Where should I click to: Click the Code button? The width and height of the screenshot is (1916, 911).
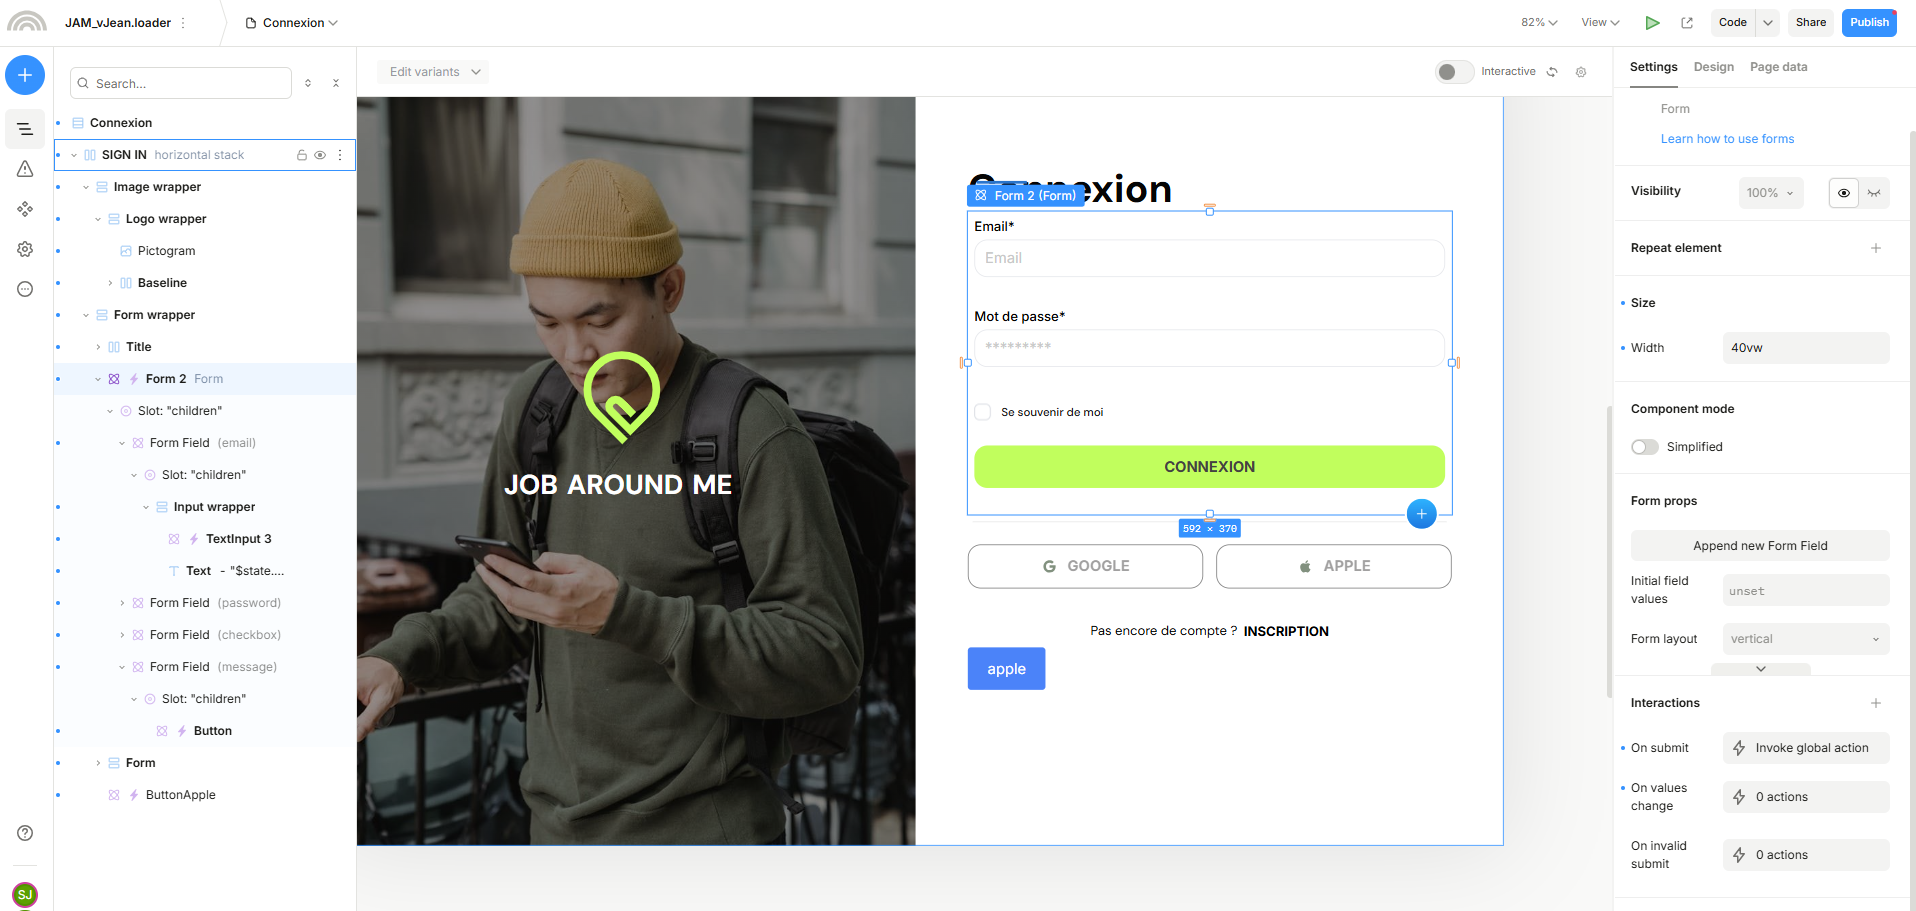pos(1733,22)
